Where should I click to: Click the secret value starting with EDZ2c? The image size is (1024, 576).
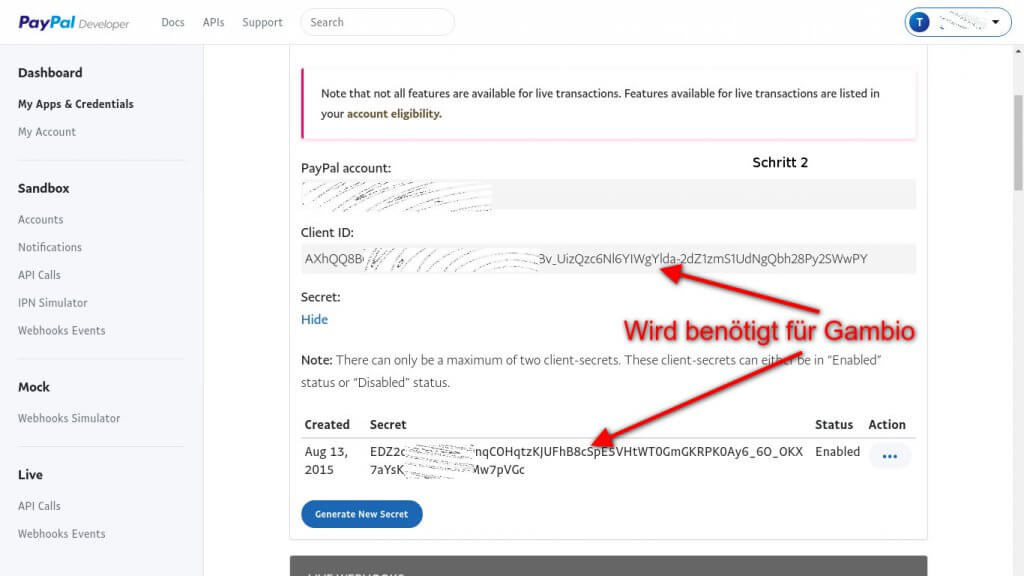[586, 460]
